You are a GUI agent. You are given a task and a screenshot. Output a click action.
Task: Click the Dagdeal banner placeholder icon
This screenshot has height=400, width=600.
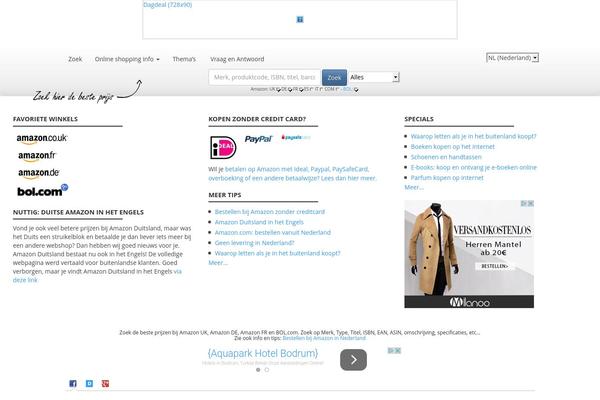(x=300, y=20)
